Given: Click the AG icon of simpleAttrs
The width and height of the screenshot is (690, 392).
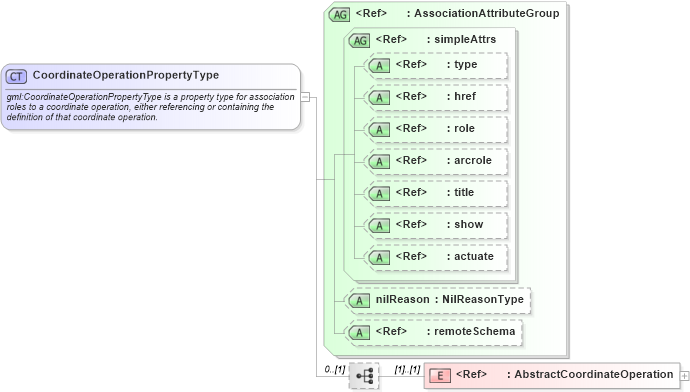Looking at the screenshot, I should pos(360,40).
